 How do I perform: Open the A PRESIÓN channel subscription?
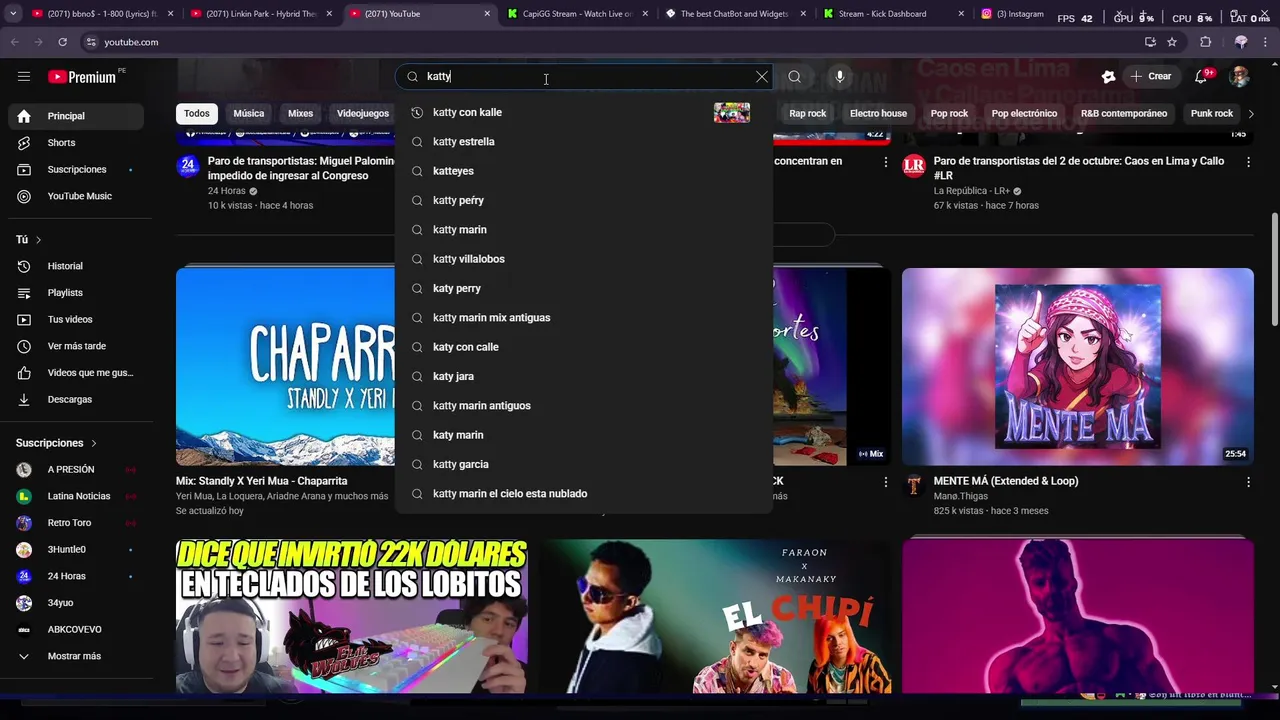(77, 469)
